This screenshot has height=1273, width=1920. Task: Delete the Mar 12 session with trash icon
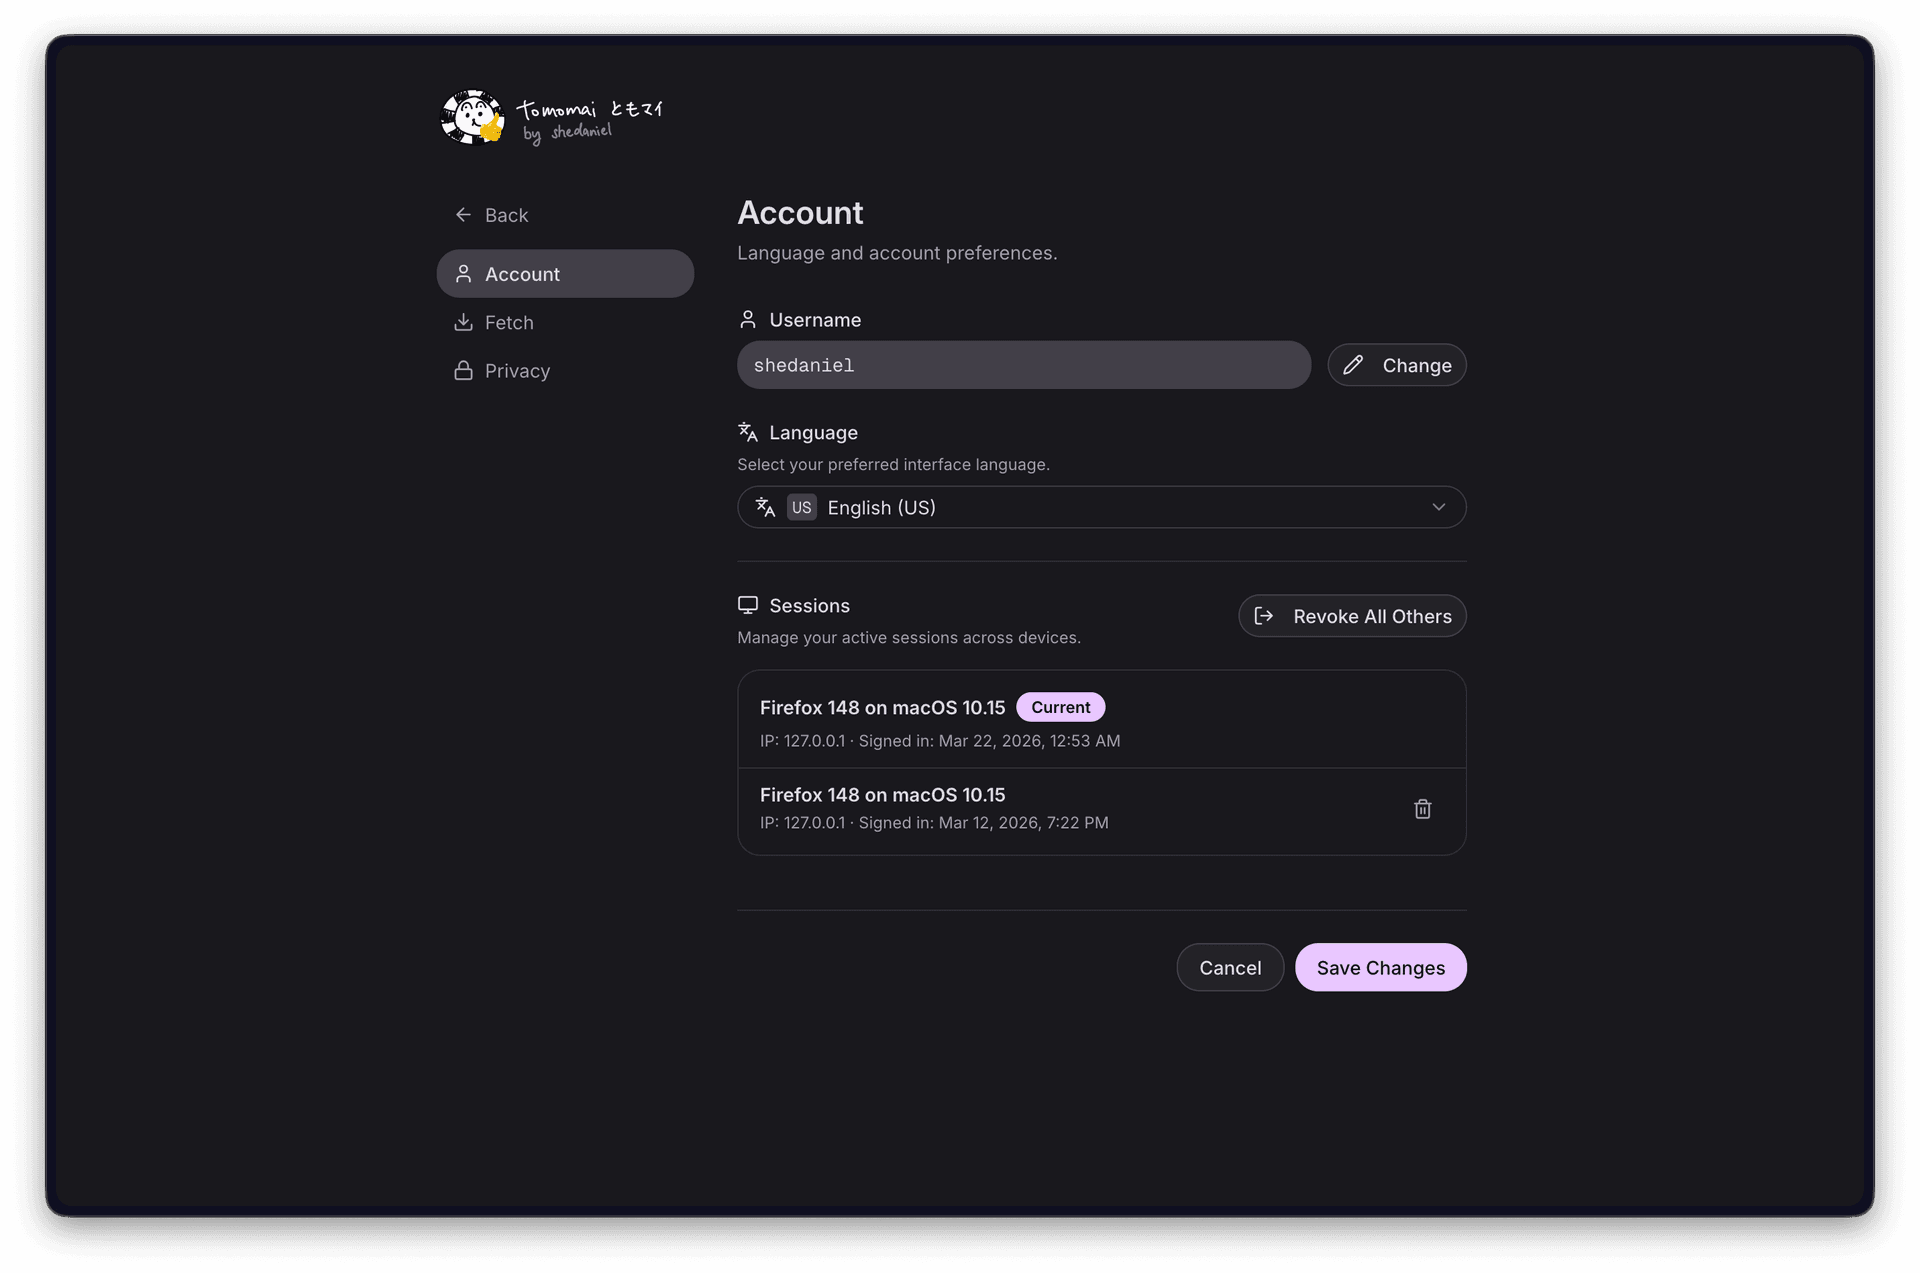(x=1422, y=809)
